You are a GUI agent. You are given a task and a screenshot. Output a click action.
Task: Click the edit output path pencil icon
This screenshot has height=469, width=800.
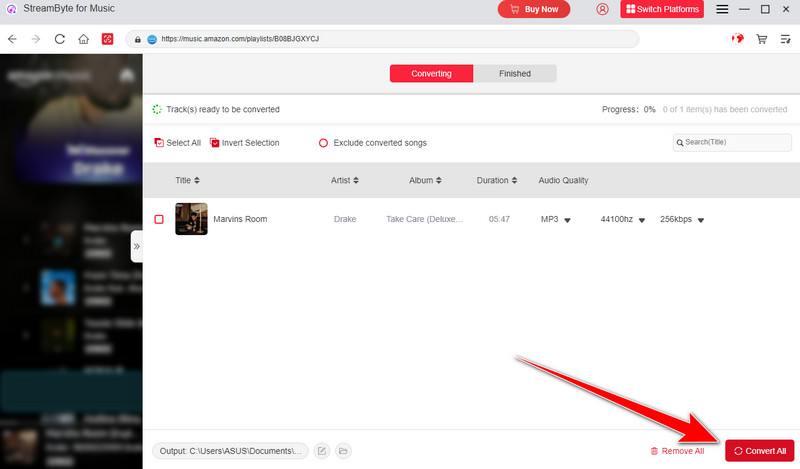(x=322, y=451)
